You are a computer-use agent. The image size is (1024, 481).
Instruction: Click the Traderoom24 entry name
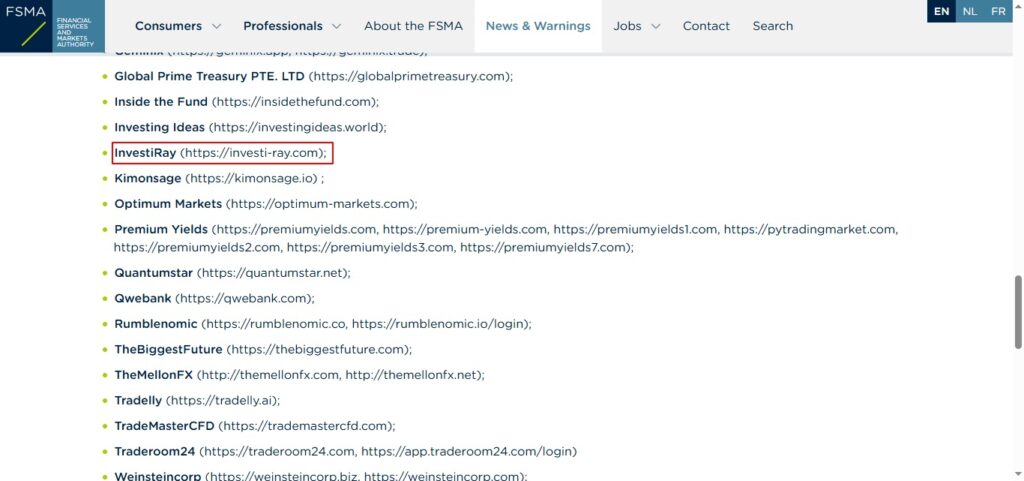(155, 451)
